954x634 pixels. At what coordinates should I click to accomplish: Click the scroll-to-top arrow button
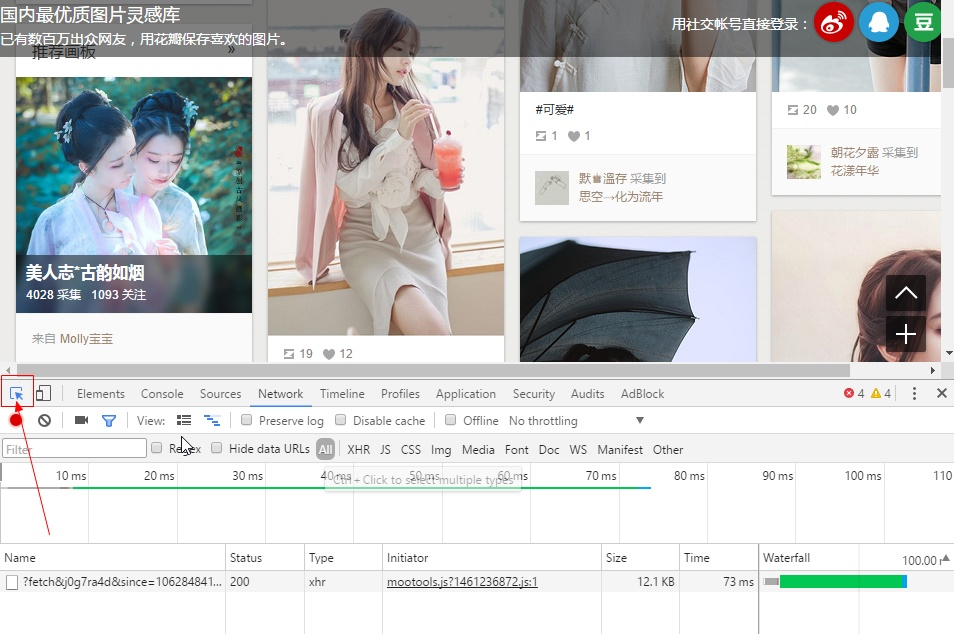coord(905,293)
